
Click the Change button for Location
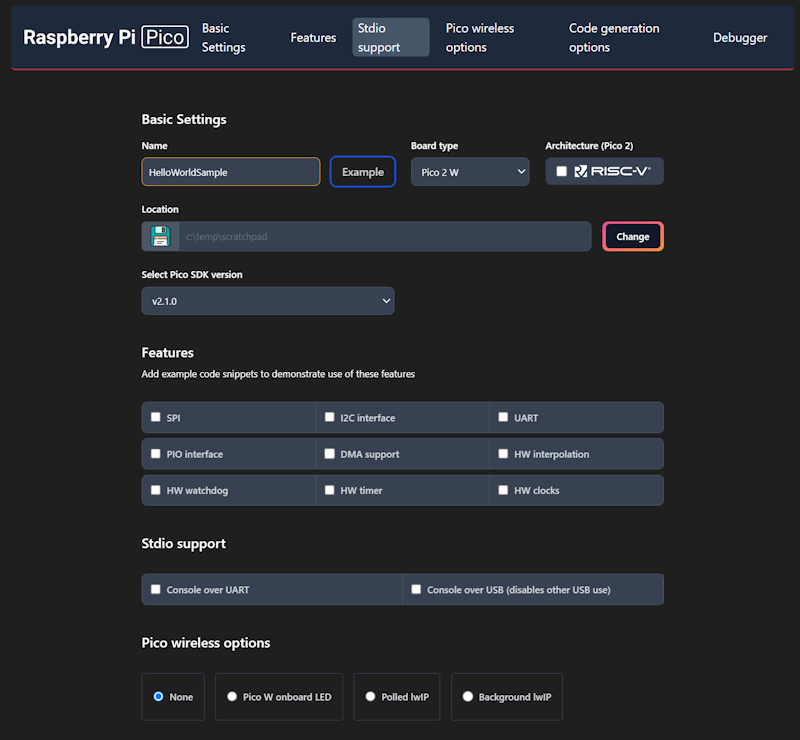(632, 236)
